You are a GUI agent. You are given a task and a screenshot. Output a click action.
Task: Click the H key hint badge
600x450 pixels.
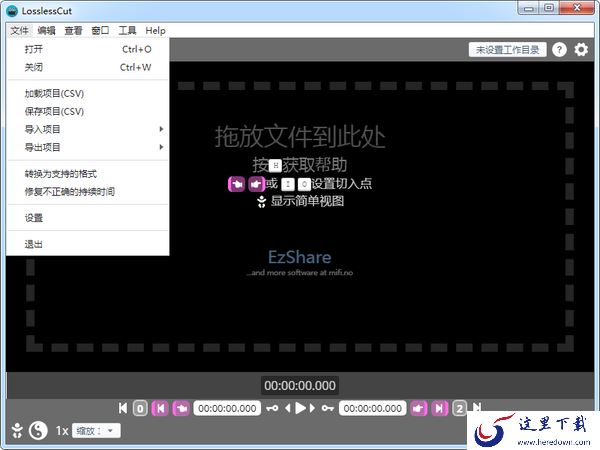click(275, 166)
